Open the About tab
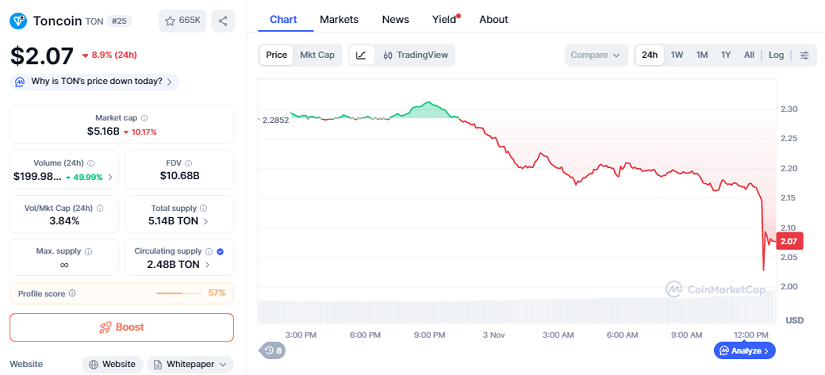 (494, 19)
